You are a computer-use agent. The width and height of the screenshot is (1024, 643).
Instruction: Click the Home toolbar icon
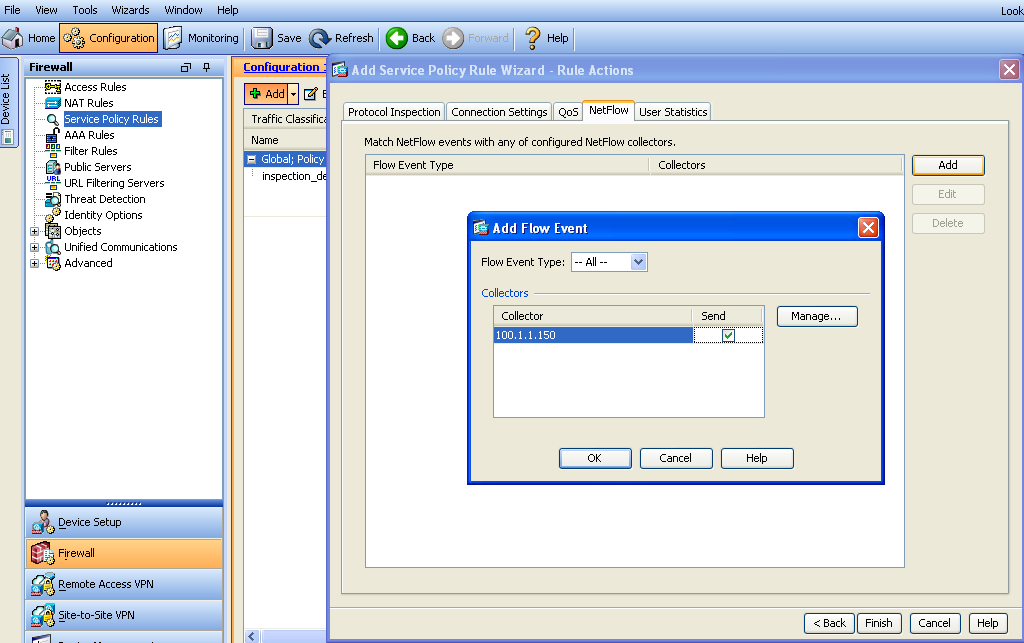click(14, 38)
